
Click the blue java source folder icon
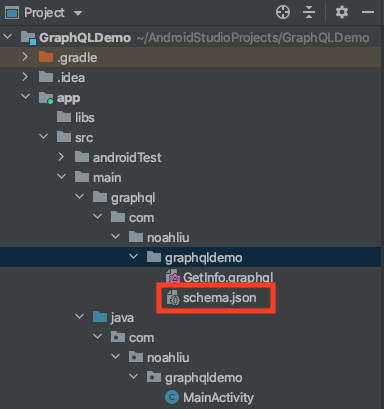coord(100,317)
